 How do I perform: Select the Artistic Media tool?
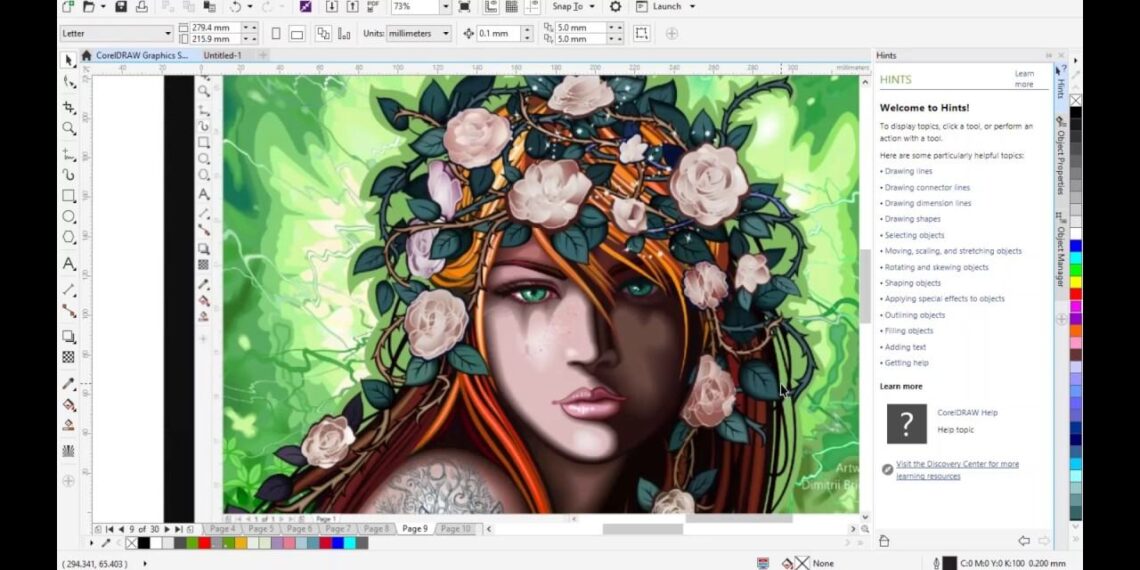[x=69, y=174]
